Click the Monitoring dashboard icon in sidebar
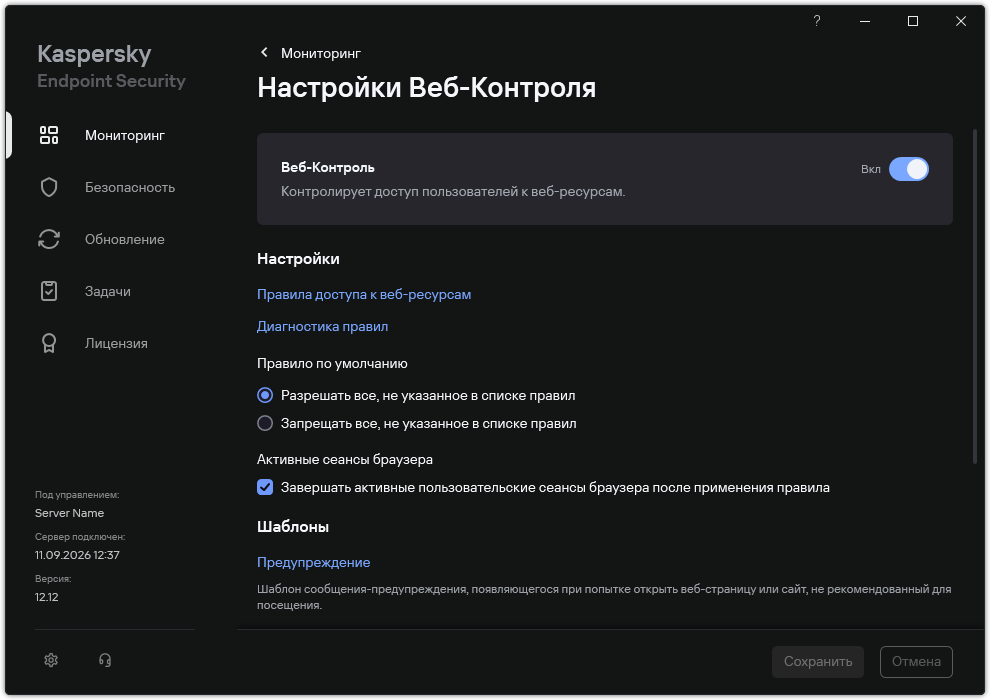Screen dimensions: 990x700 click(x=49, y=135)
